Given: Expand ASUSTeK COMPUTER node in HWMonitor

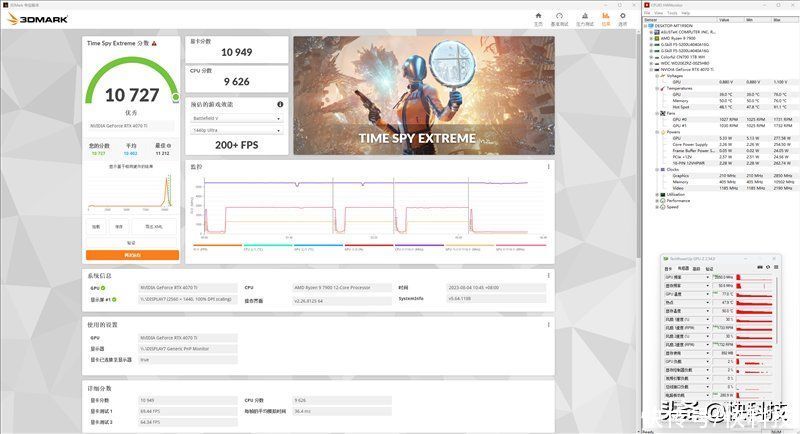Looking at the screenshot, I should click(x=651, y=32).
